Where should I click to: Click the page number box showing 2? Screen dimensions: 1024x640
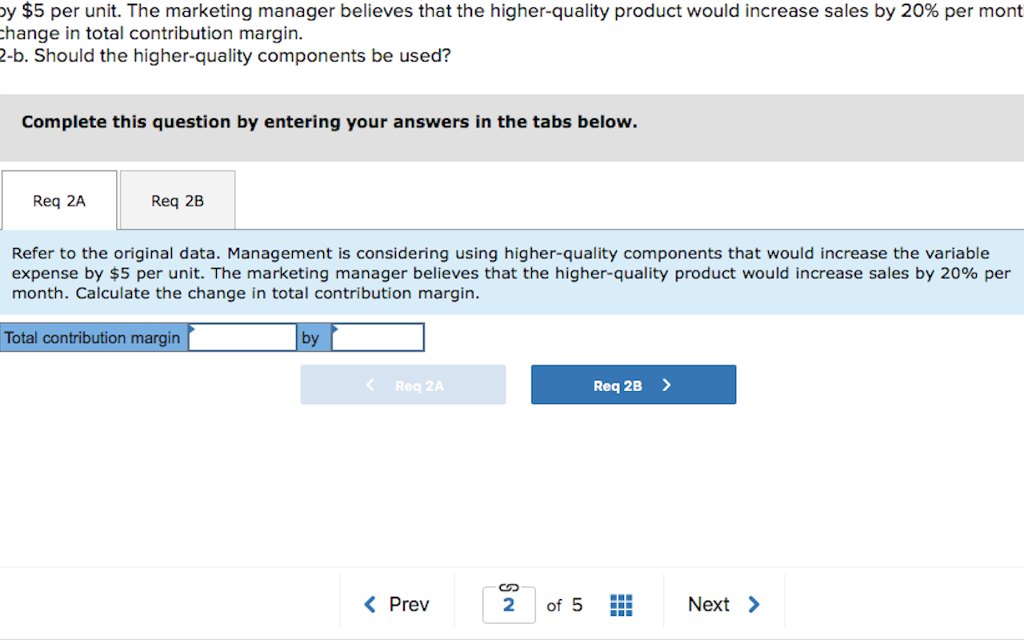point(508,604)
